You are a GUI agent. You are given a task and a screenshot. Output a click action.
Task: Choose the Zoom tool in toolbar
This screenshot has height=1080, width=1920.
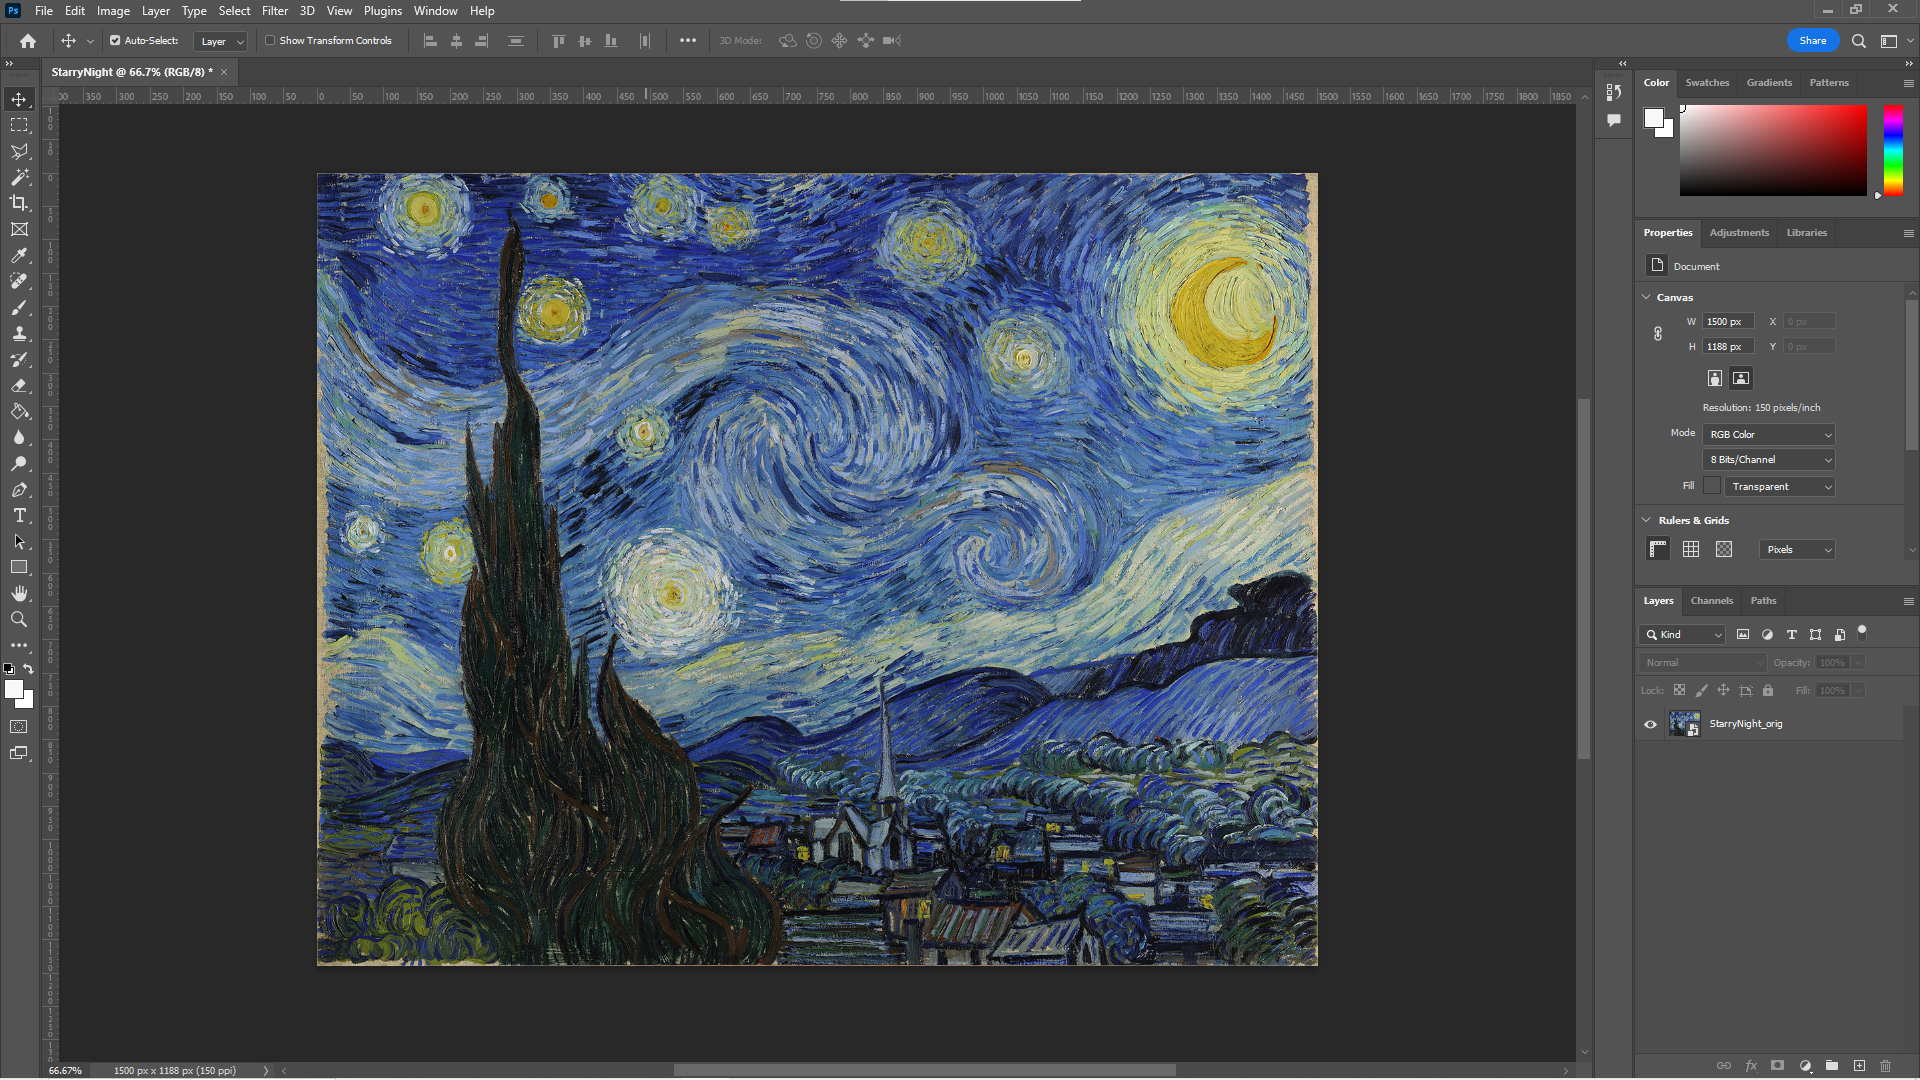(x=19, y=619)
